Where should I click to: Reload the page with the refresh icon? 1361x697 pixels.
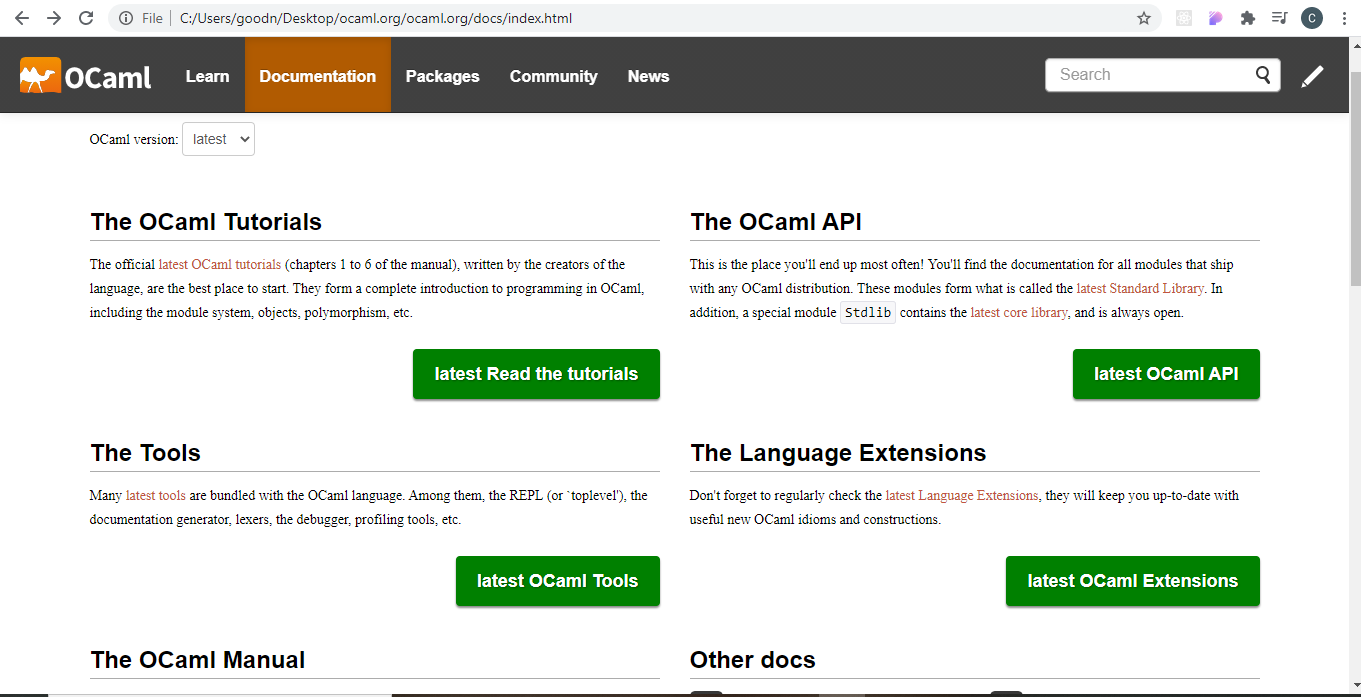[86, 18]
